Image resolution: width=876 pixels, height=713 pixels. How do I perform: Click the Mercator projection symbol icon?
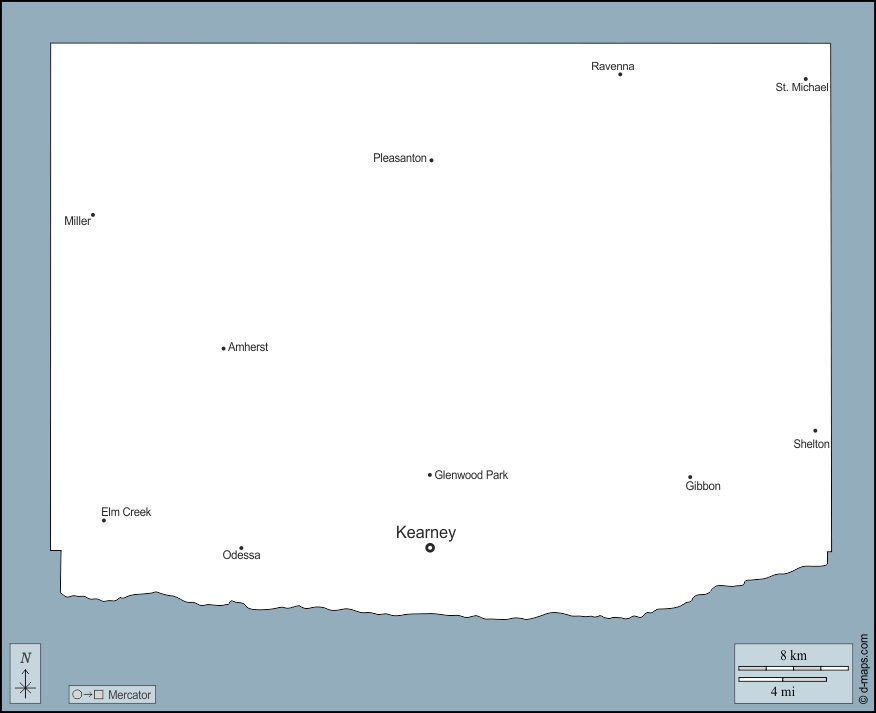pyautogui.click(x=88, y=694)
